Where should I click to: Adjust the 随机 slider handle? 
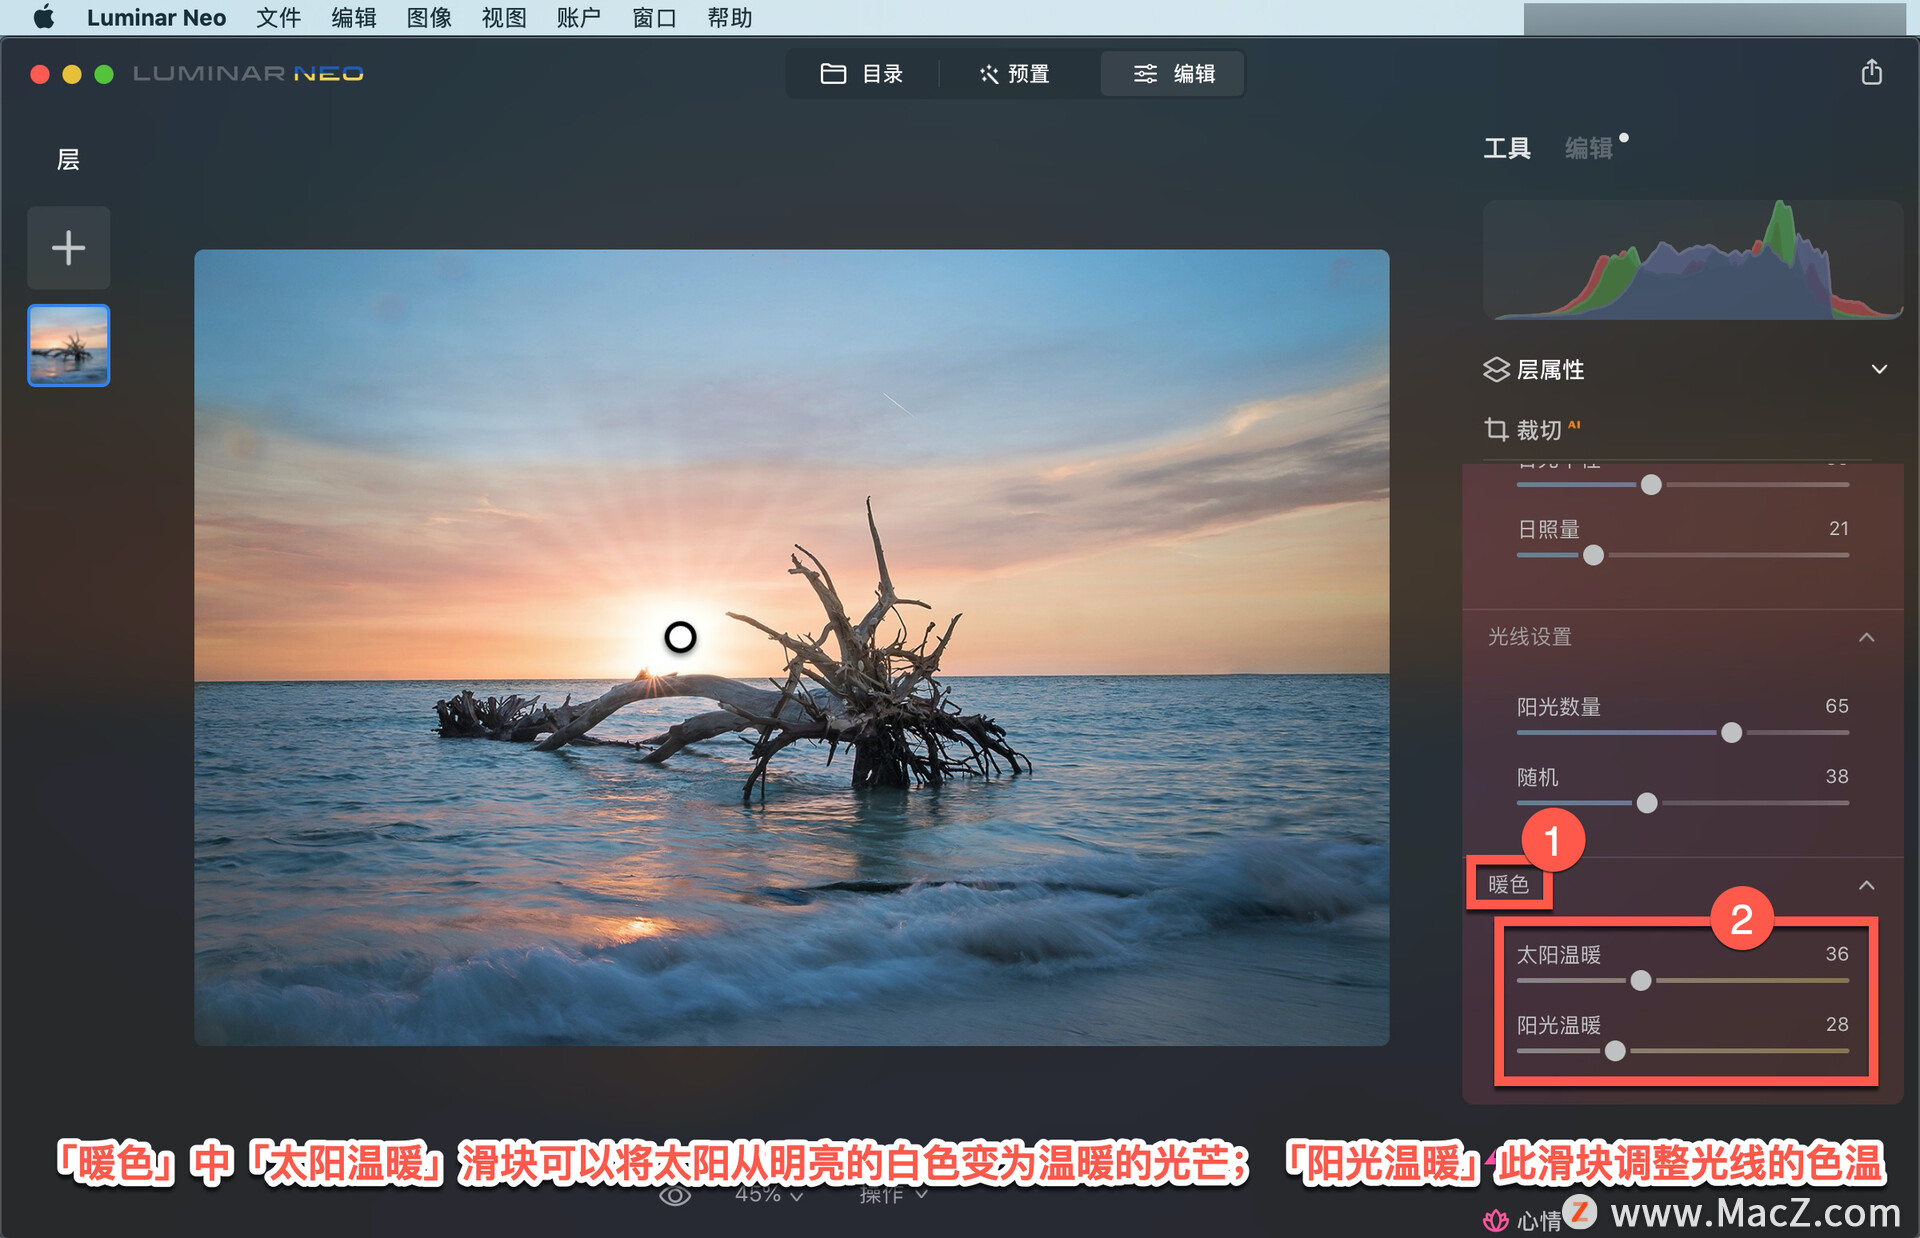[x=1647, y=803]
